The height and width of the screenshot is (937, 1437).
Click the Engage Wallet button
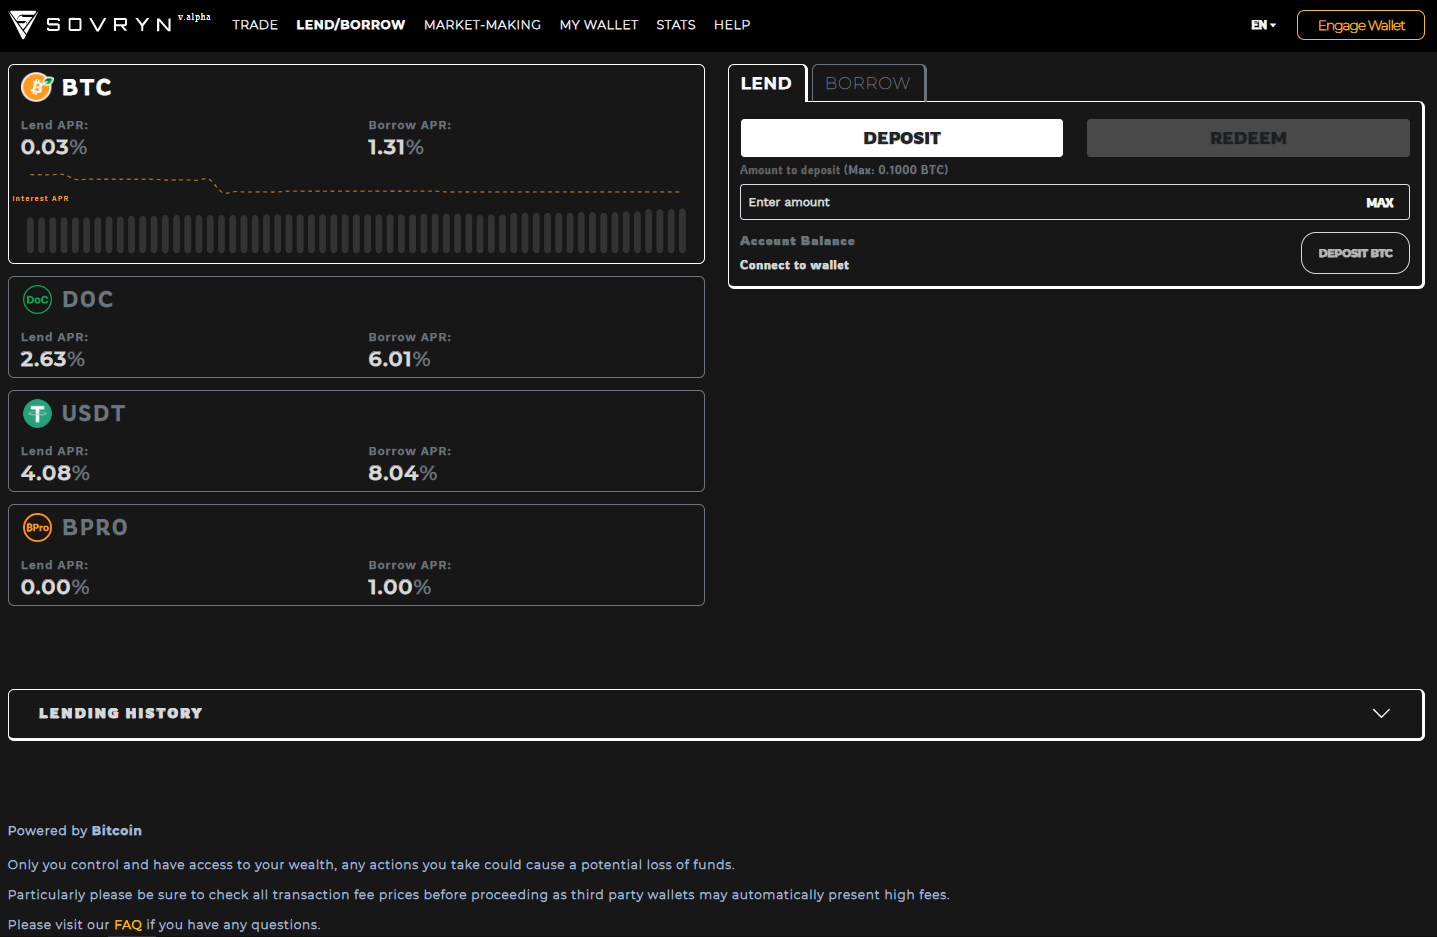(1361, 25)
